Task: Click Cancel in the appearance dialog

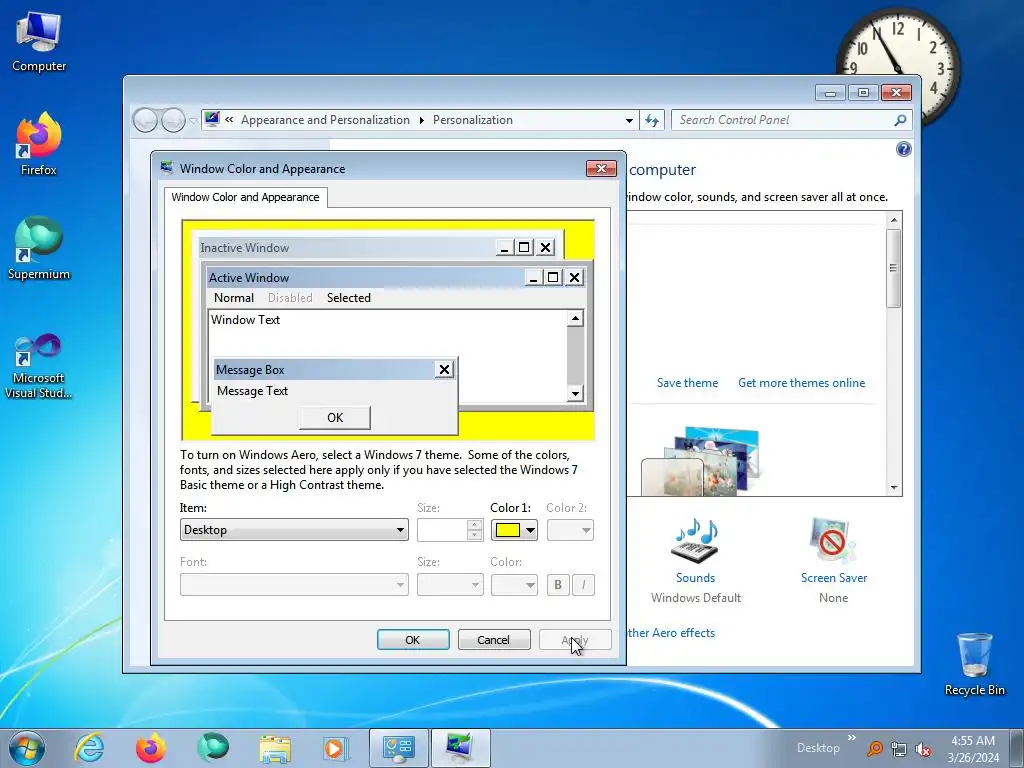Action: (493, 640)
